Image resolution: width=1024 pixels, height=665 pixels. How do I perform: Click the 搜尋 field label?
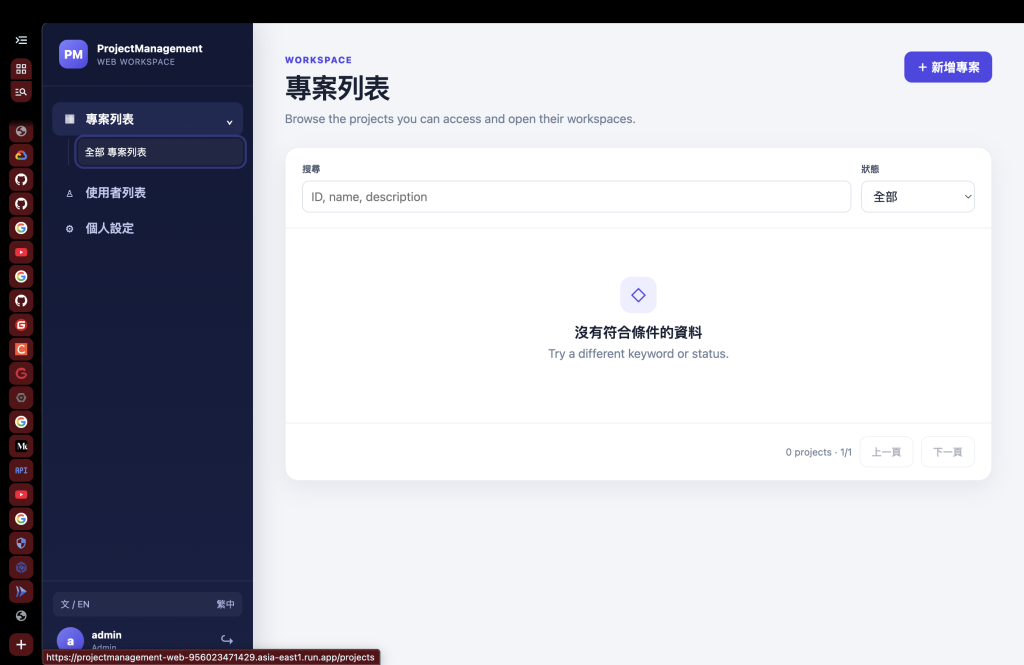click(311, 169)
